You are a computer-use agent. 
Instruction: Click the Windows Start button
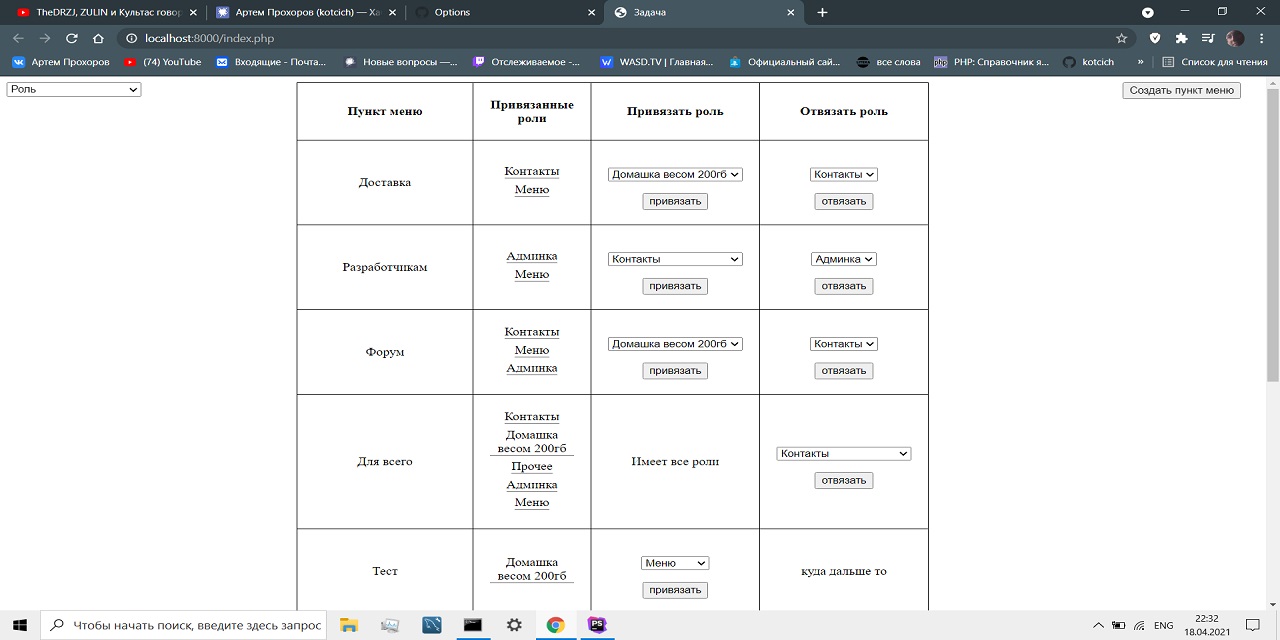click(20, 625)
